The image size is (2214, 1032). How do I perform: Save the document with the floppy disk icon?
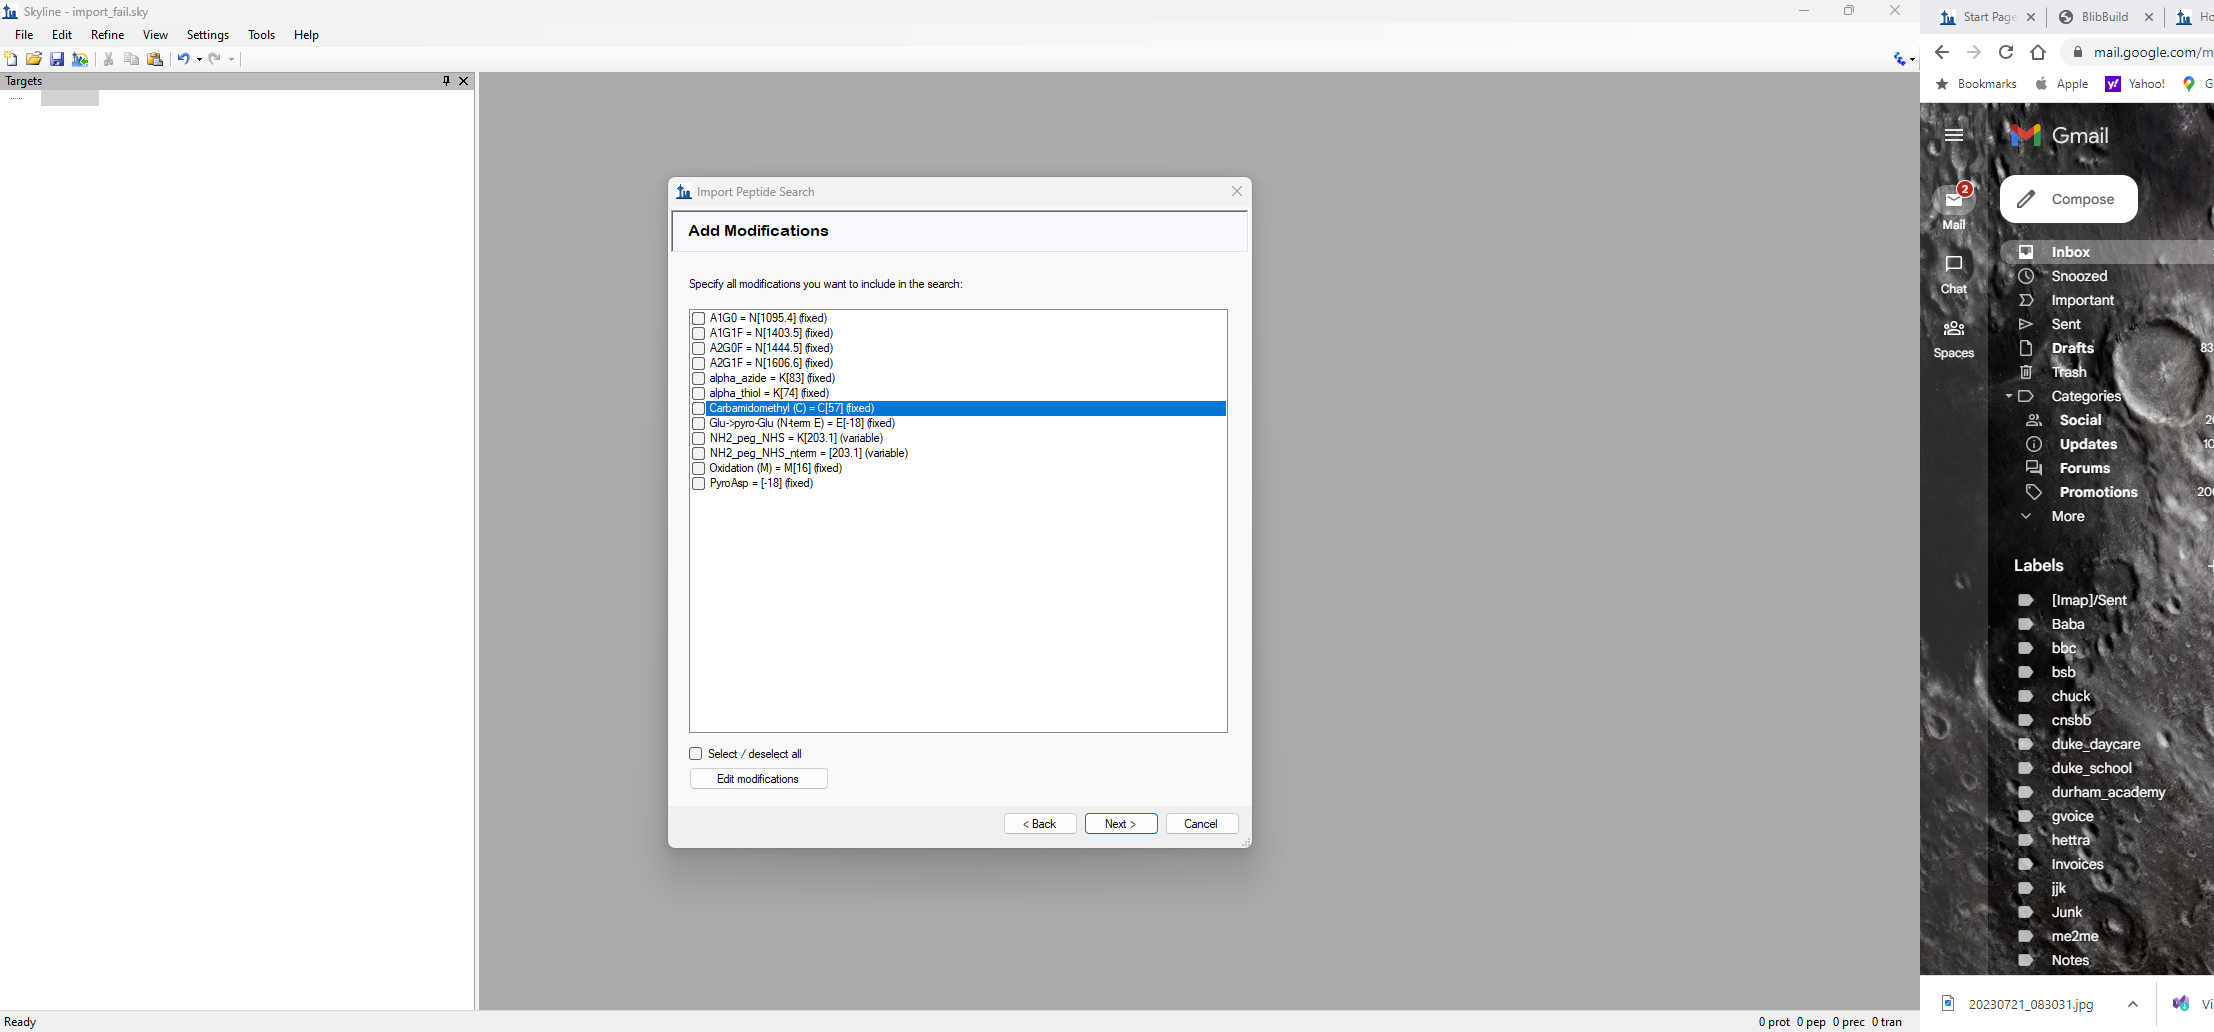57,59
